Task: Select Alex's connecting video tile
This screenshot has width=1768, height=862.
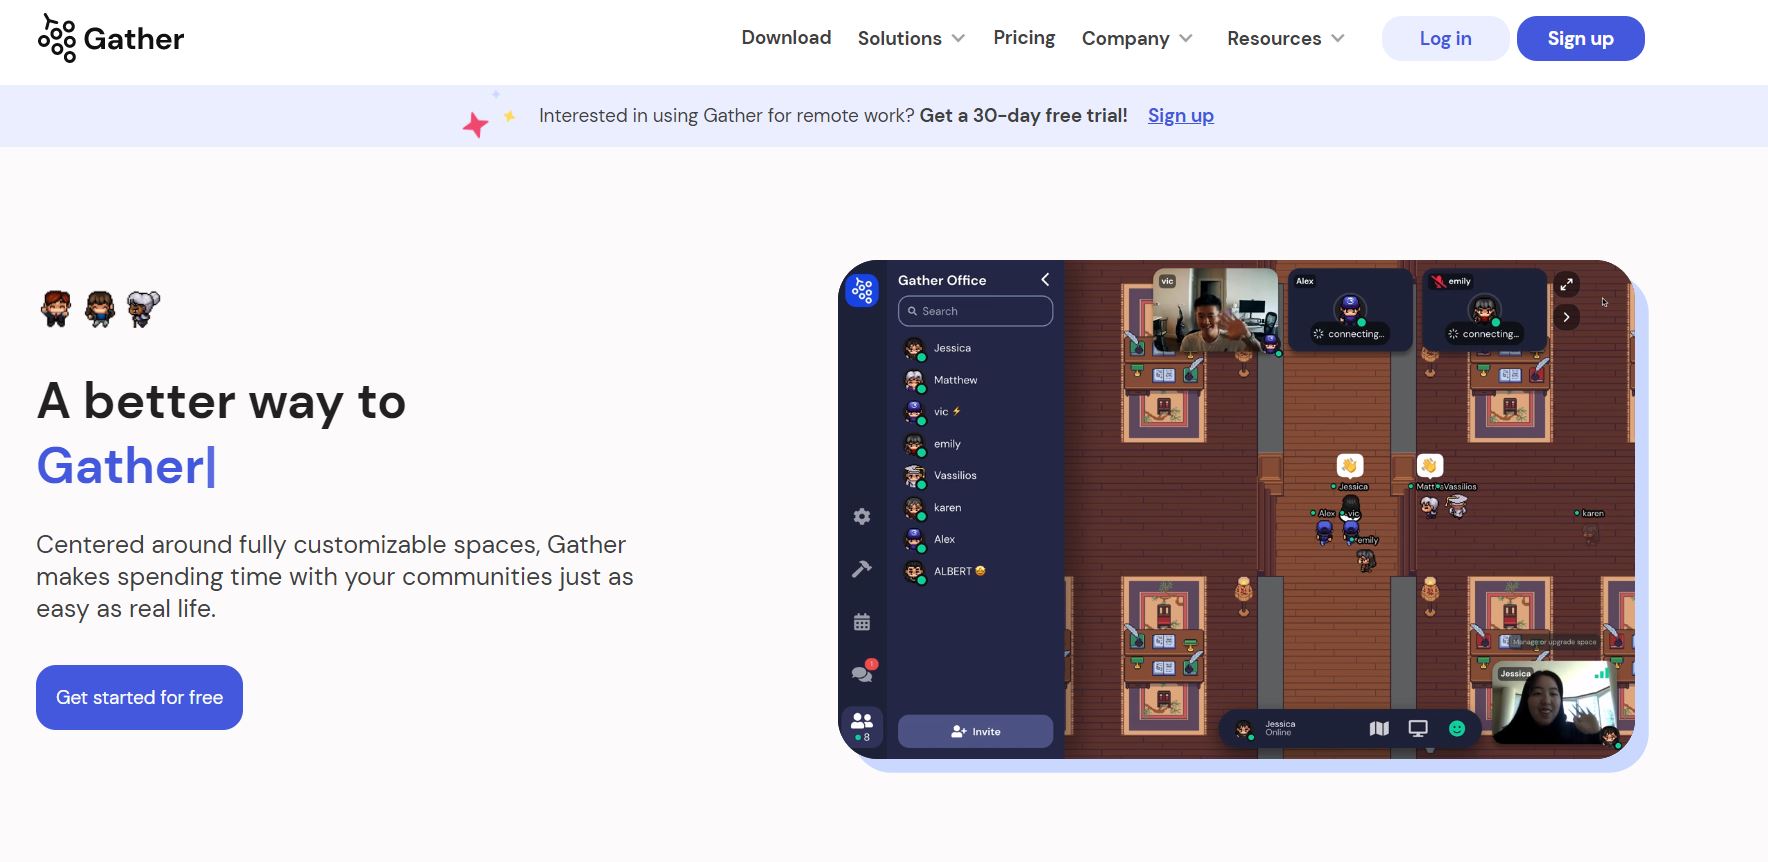Action: point(1350,310)
